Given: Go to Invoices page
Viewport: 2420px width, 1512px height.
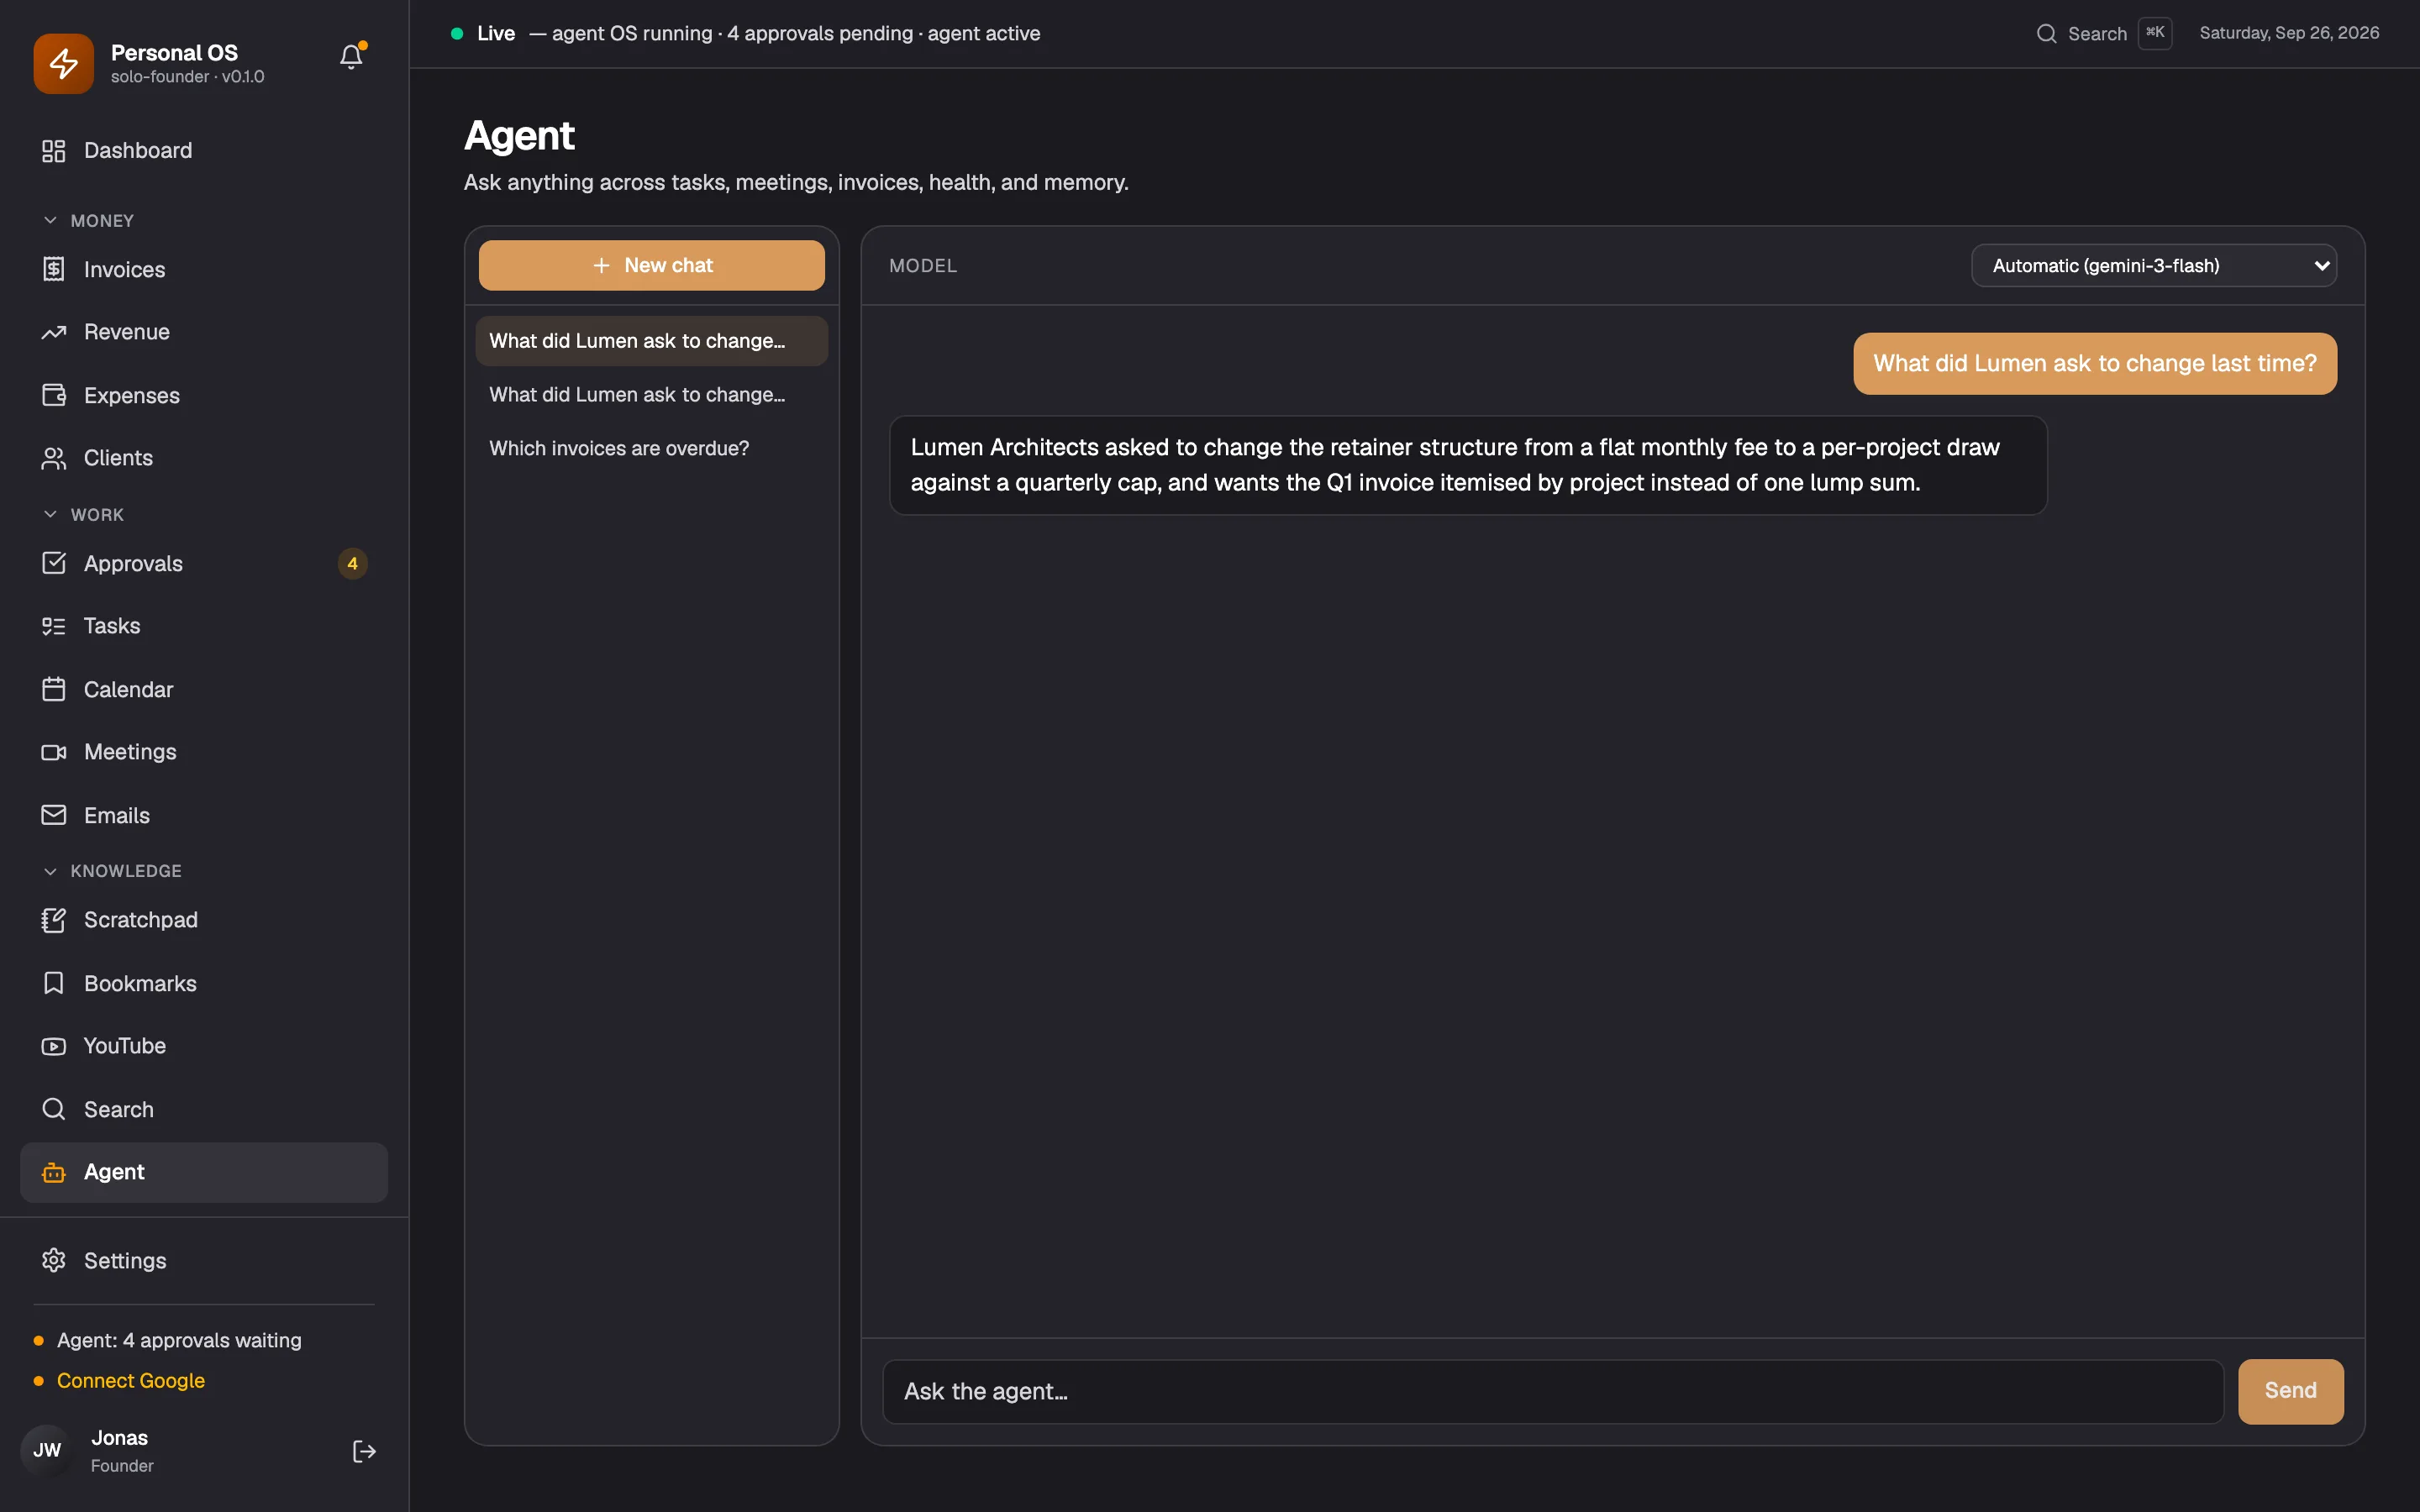Looking at the screenshot, I should (x=204, y=269).
